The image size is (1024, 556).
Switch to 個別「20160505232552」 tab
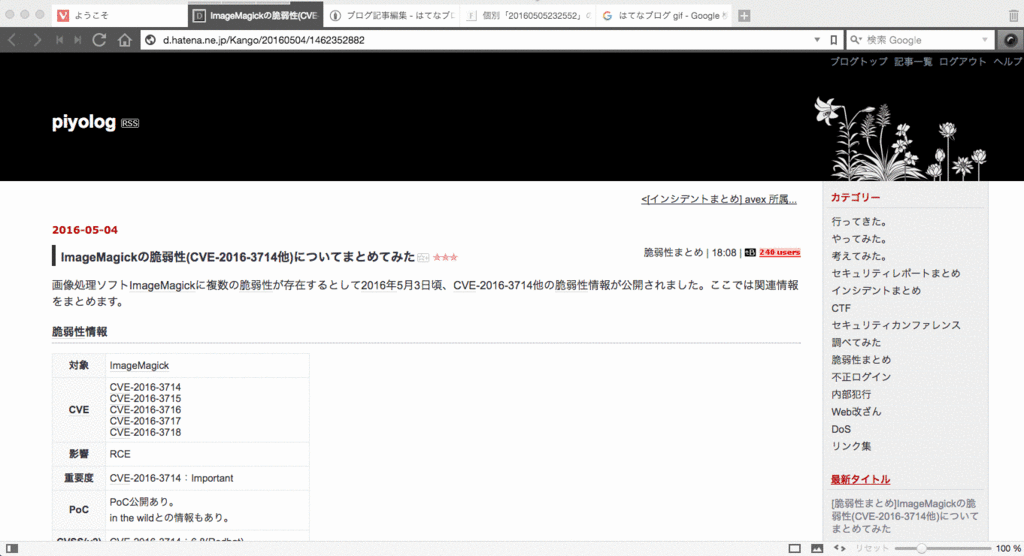pos(528,16)
